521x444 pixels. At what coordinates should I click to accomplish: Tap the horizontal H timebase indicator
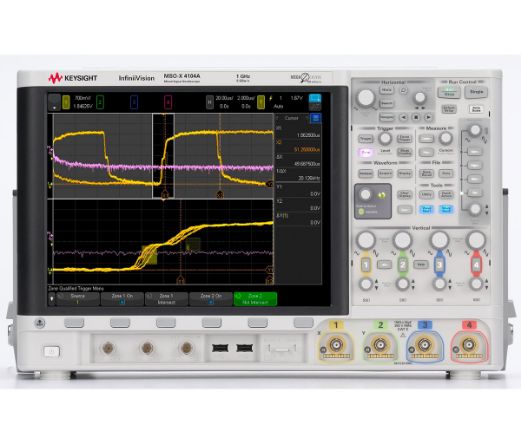point(210,102)
